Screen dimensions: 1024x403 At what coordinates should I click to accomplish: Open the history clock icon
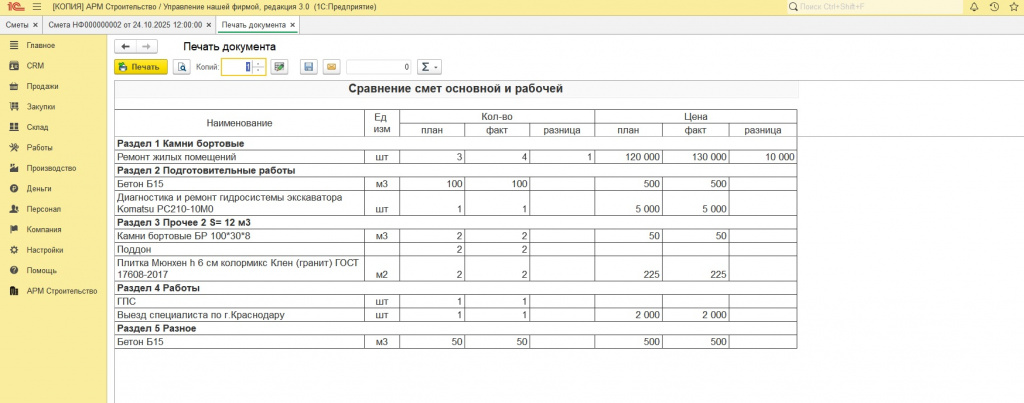point(994,7)
